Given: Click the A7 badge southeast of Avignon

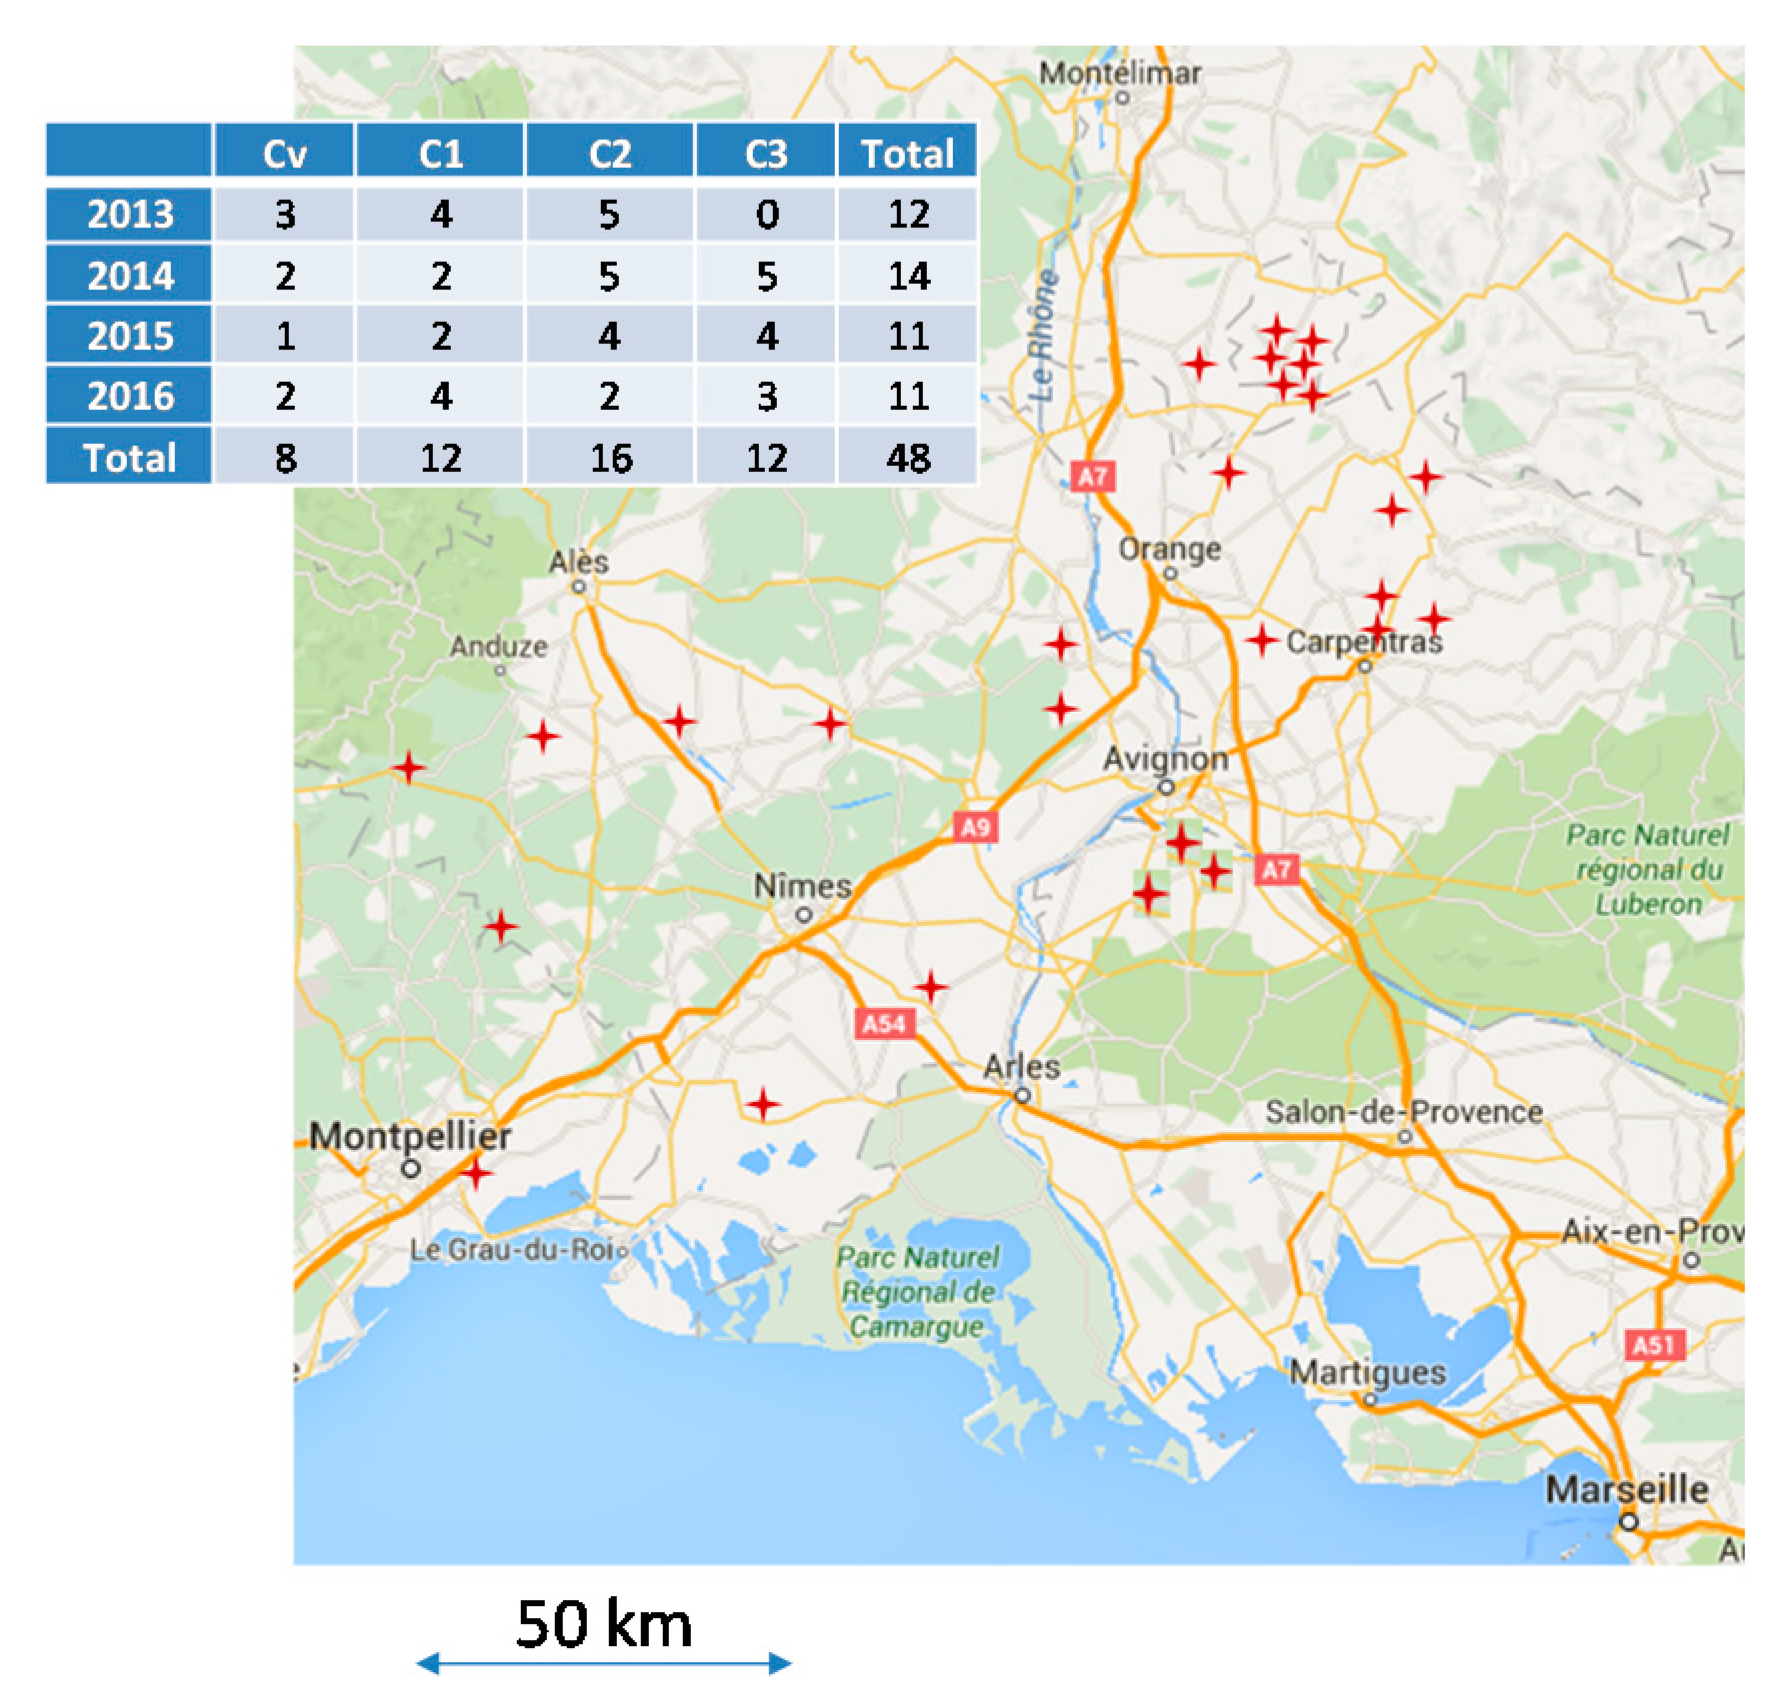Looking at the screenshot, I should (x=1276, y=869).
